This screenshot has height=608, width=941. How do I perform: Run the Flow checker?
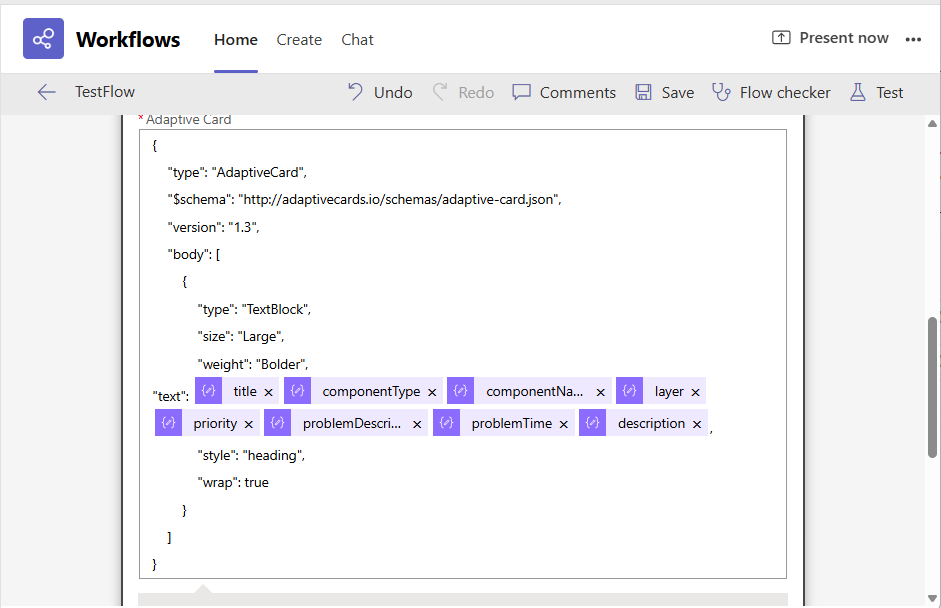[771, 92]
